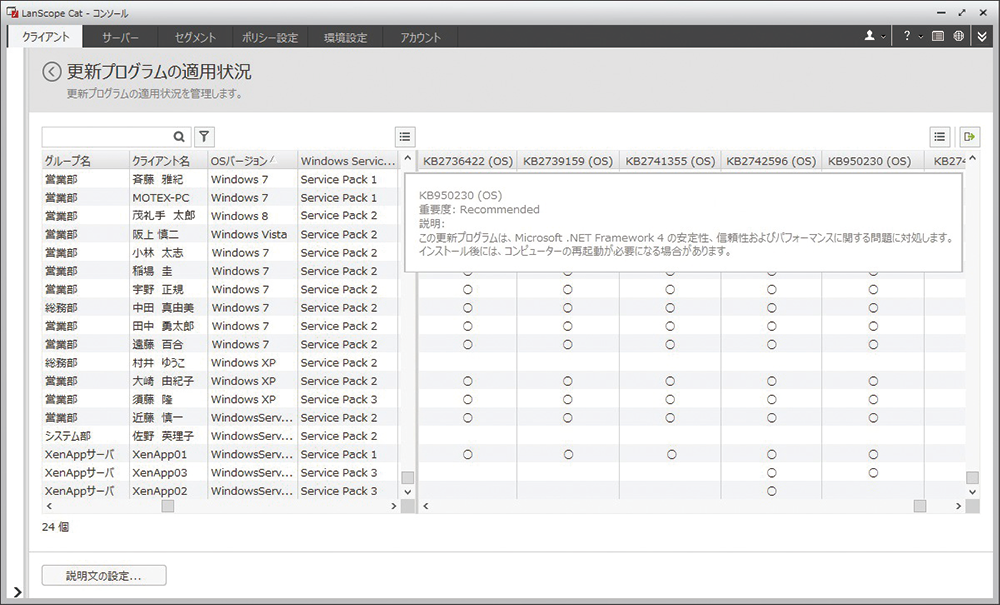Click the globe icon in header
1000x605 pixels.
[x=959, y=36]
